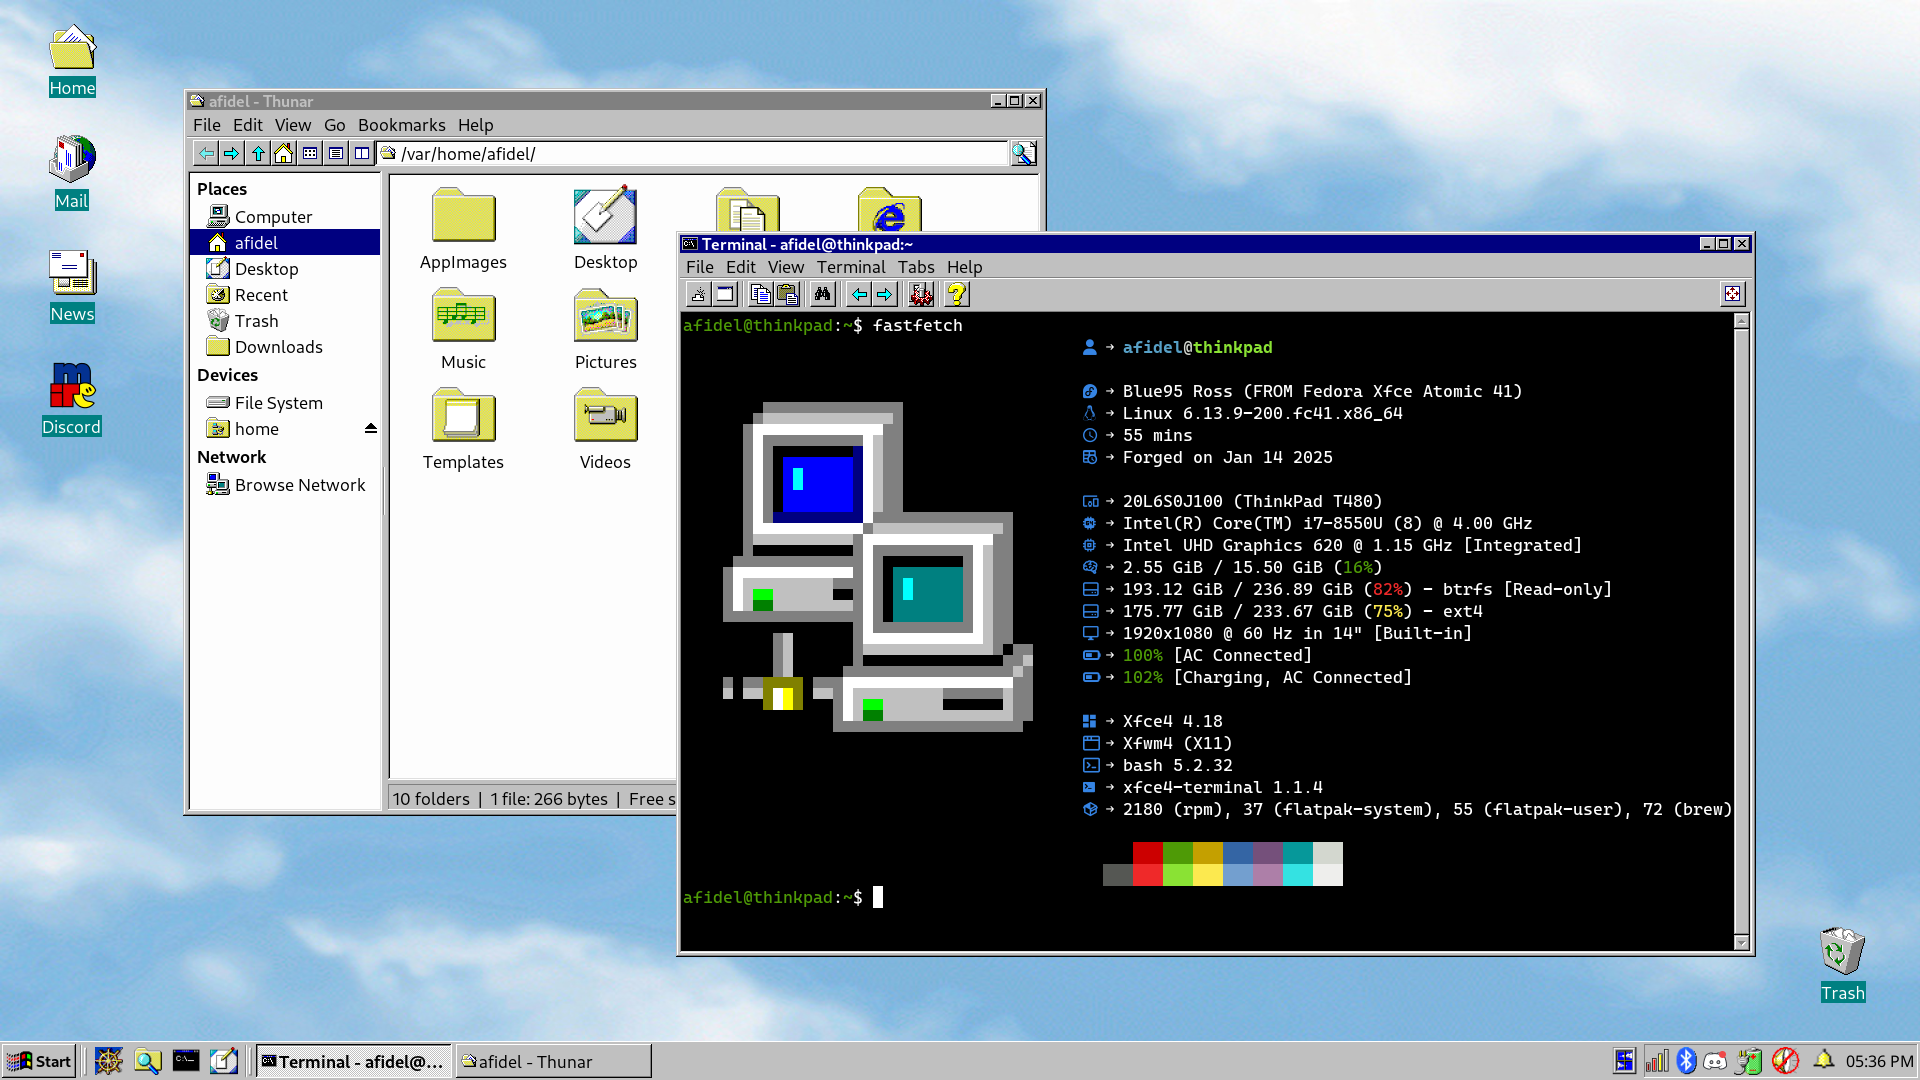This screenshot has width=1920, height=1080.
Task: Click the Bluetooth tray icon
Action: point(1686,1061)
